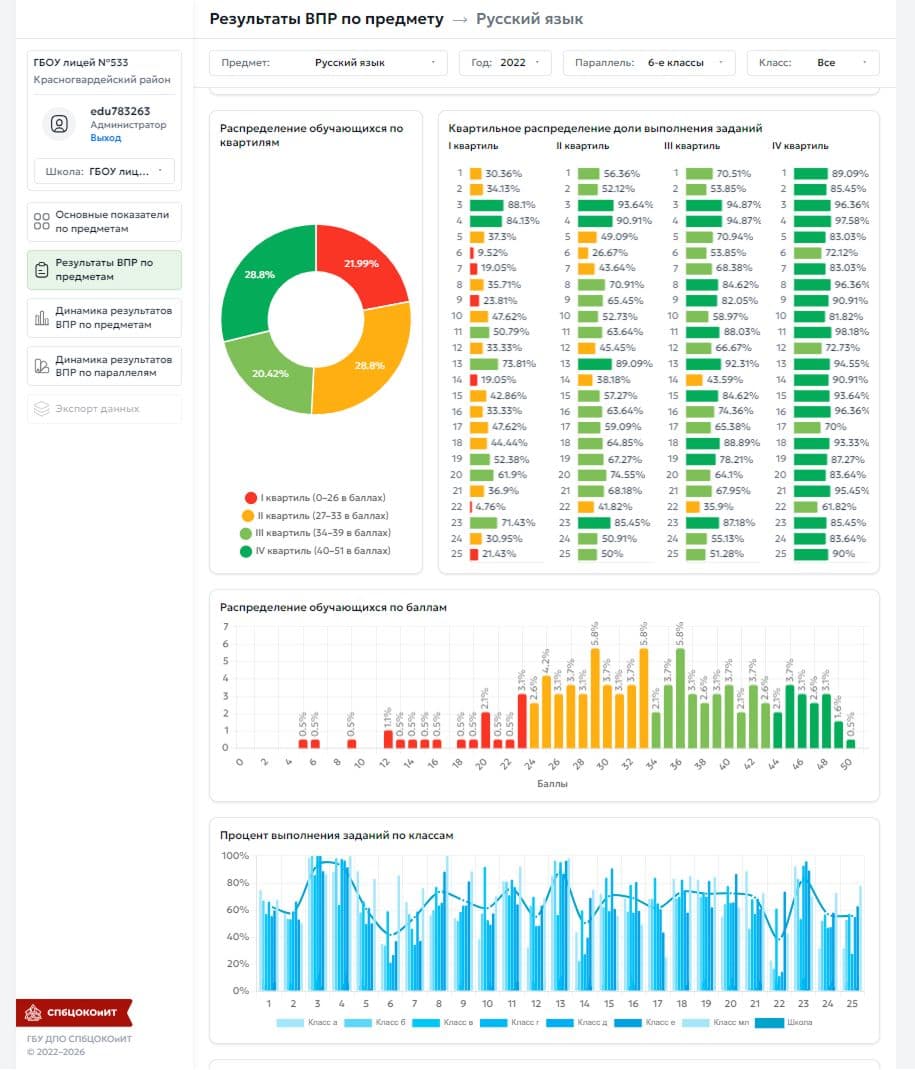Click bar chart icon for Динамика по предметам
This screenshot has height=1070, width=915.
(41, 318)
